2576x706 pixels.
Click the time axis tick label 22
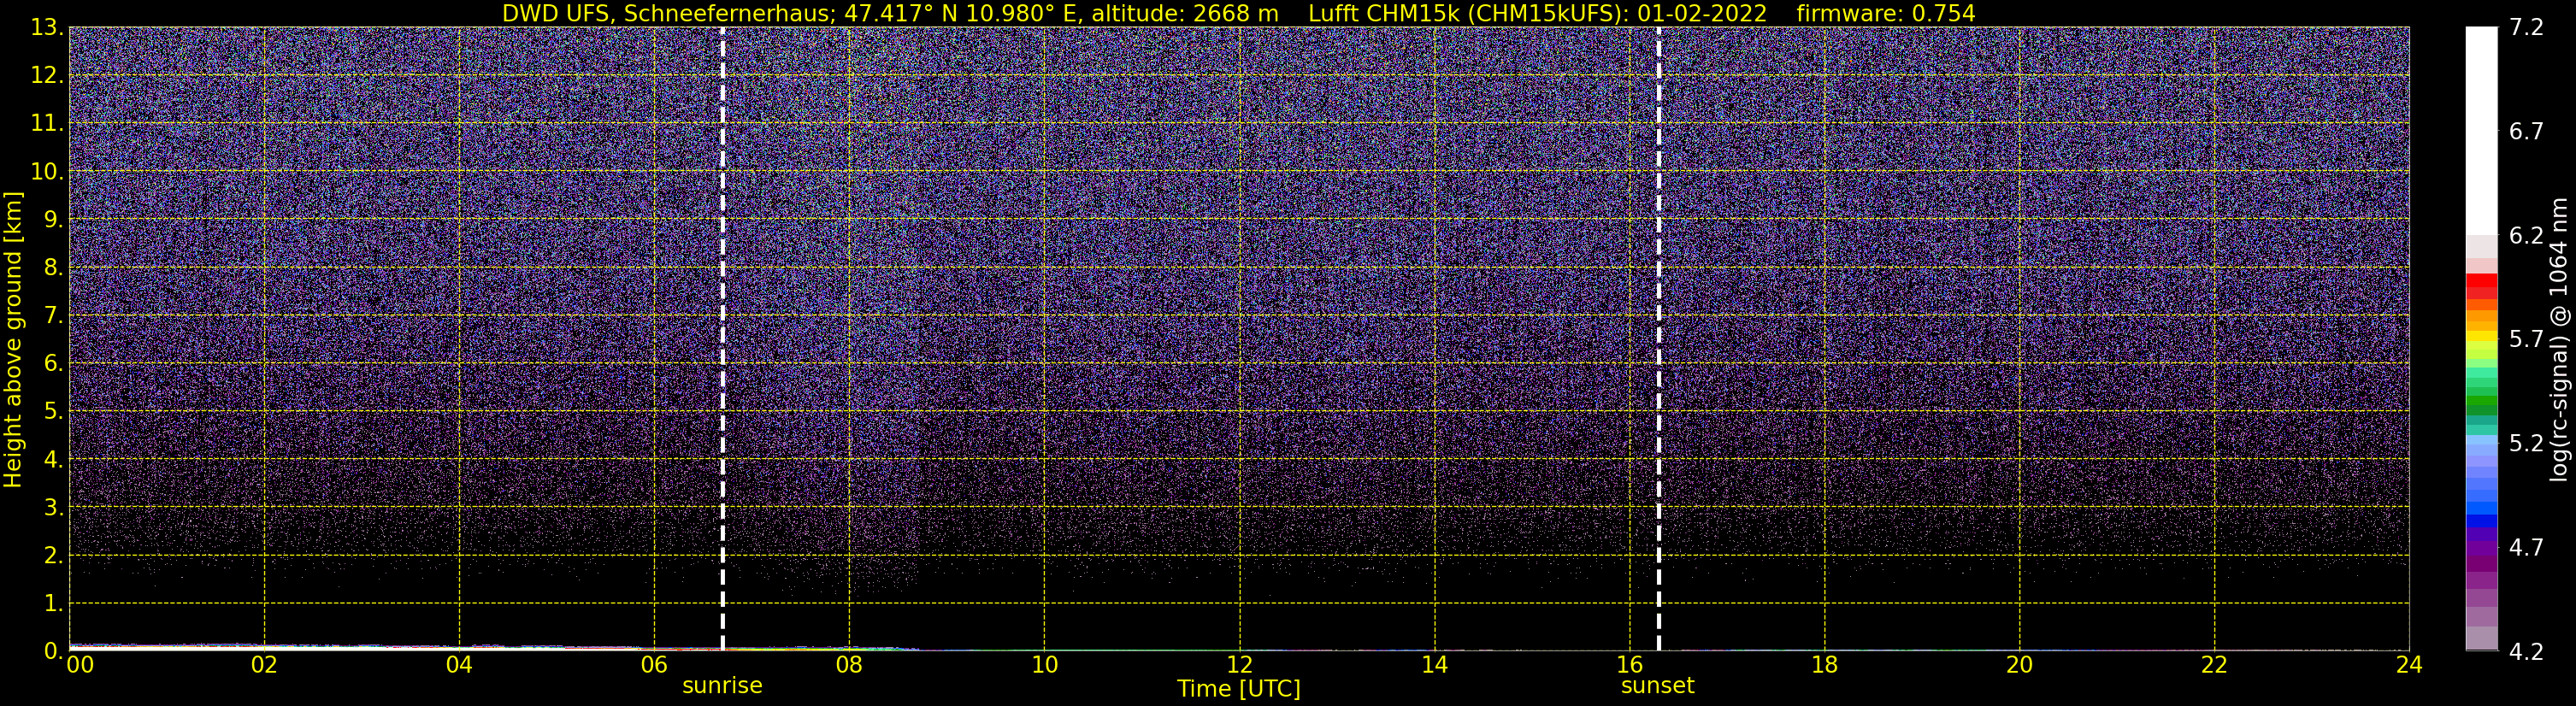pos(2214,666)
